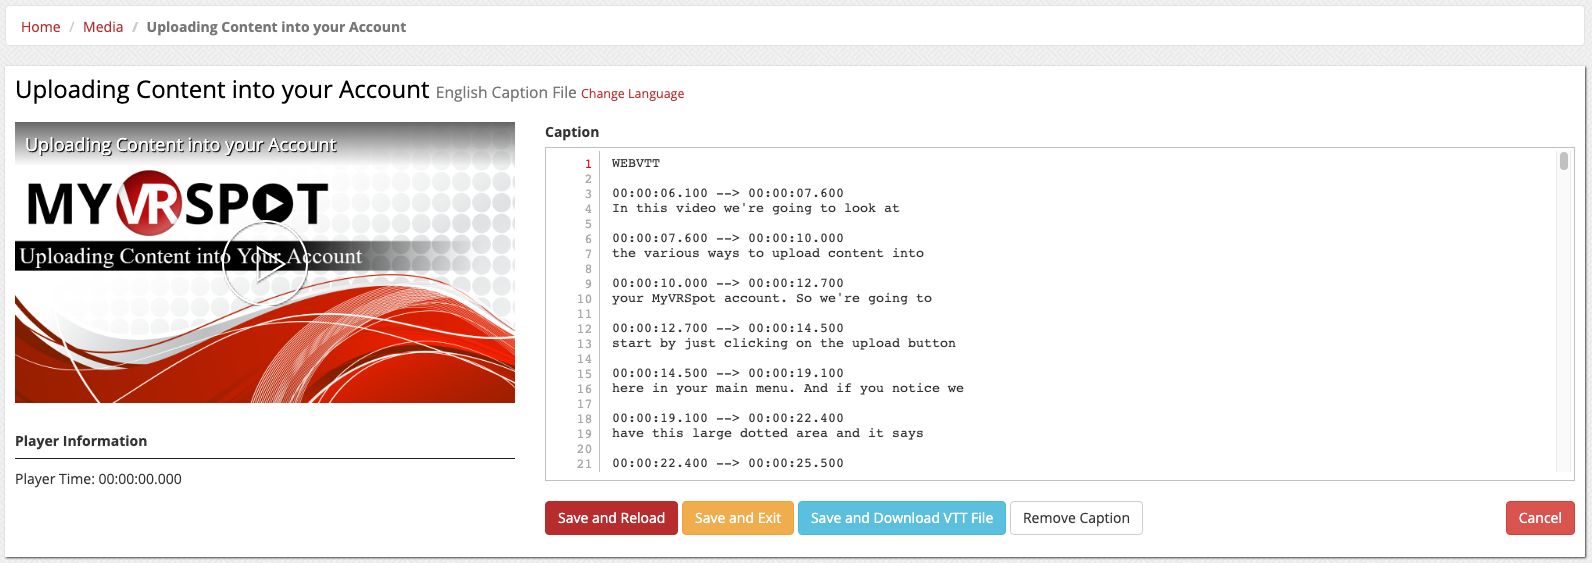Screen dimensions: 1592x563
Task: Click the Save and Exit button
Action: 738,518
